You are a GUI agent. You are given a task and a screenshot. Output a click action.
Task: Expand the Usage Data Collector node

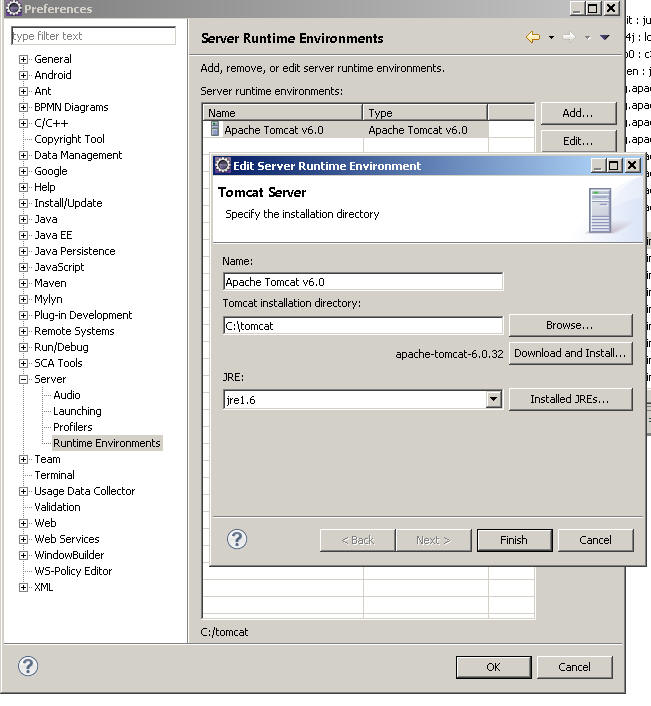pyautogui.click(x=23, y=491)
